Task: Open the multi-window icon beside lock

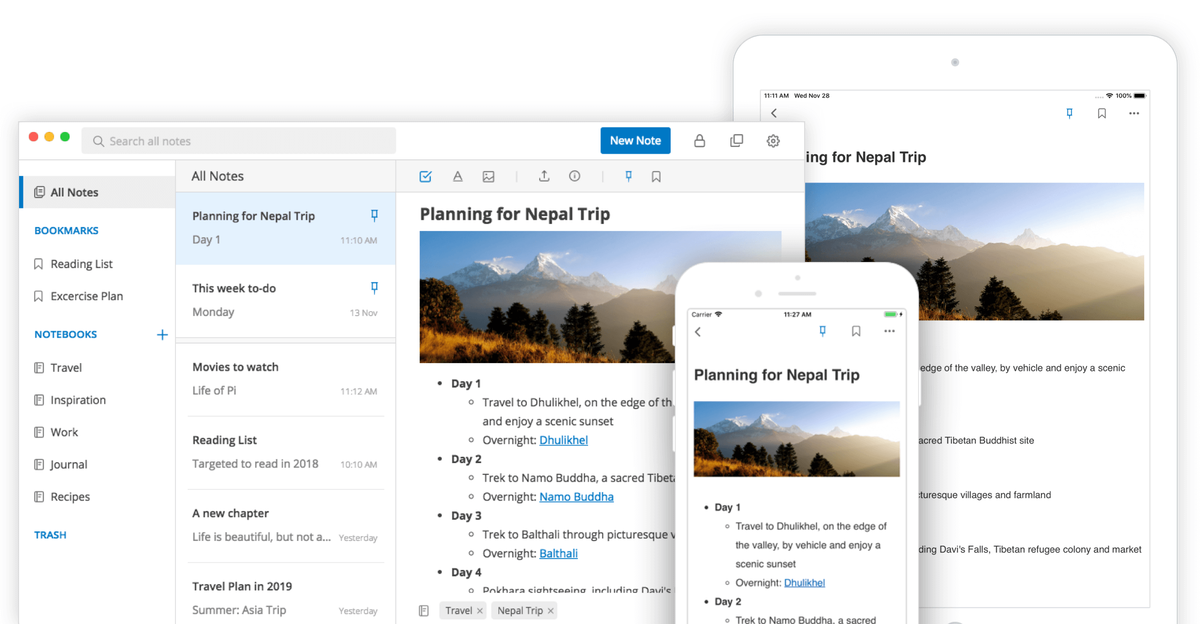Action: (x=737, y=141)
